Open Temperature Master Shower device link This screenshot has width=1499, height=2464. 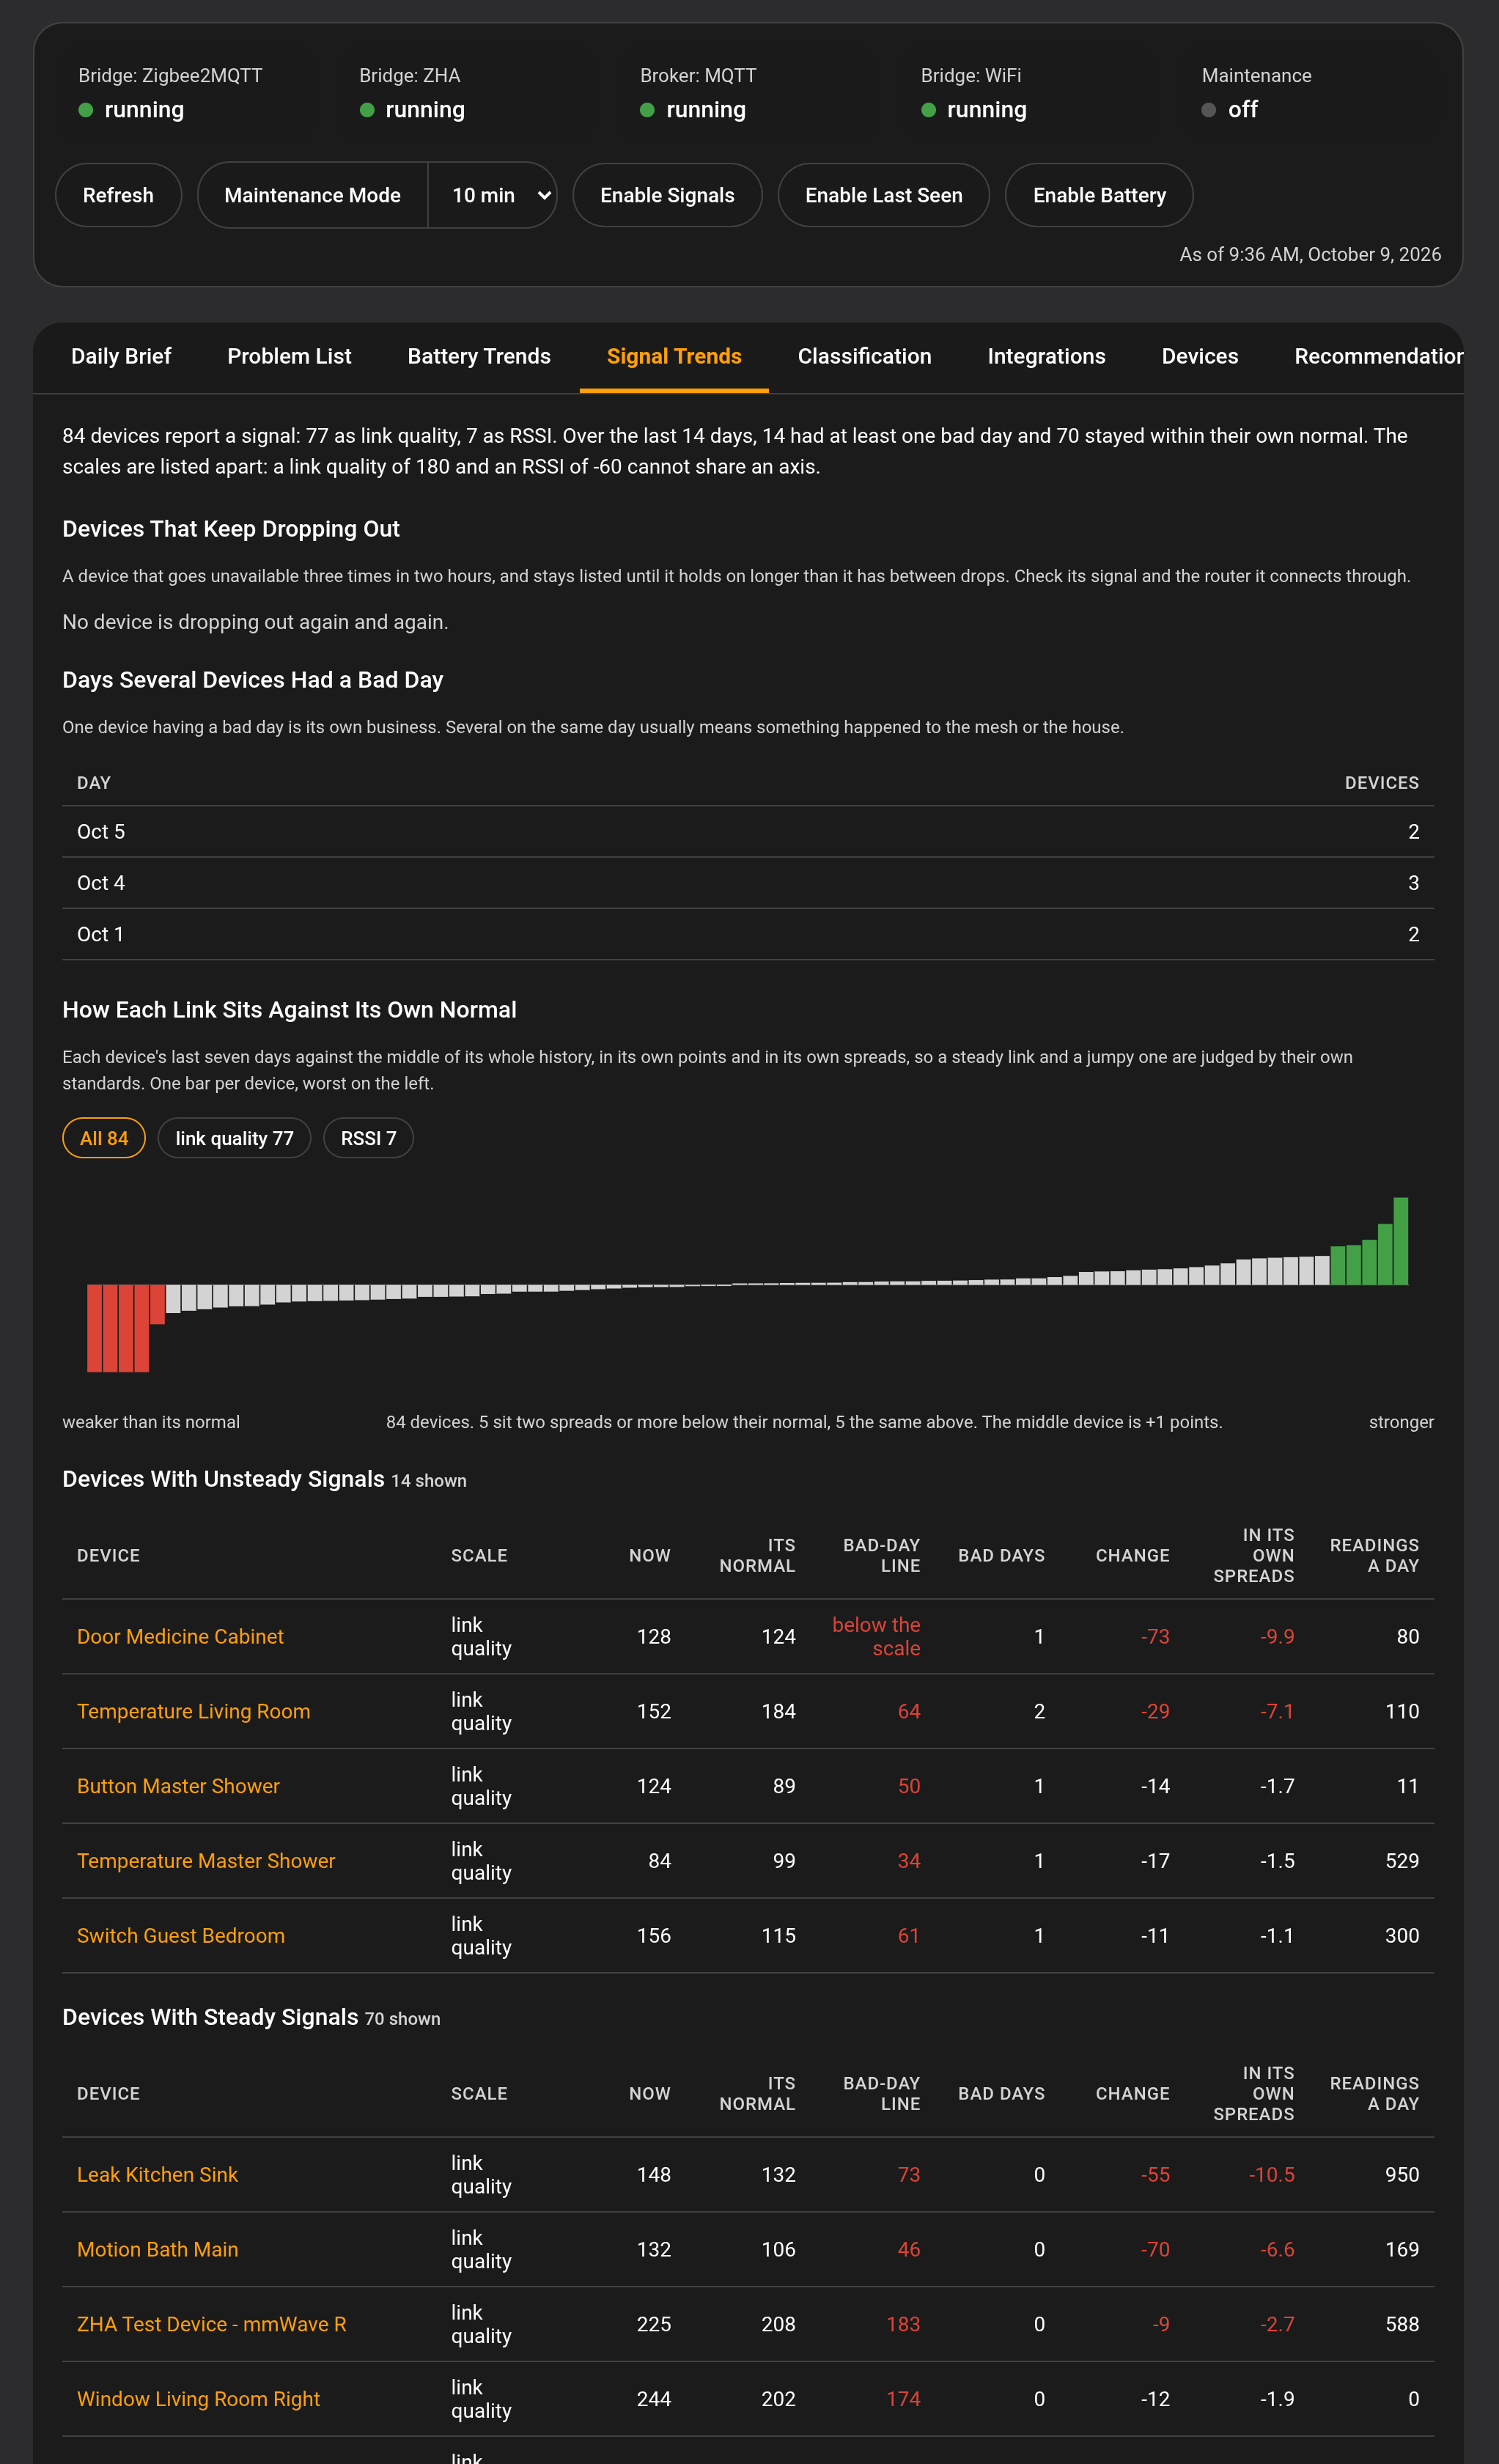click(206, 1861)
